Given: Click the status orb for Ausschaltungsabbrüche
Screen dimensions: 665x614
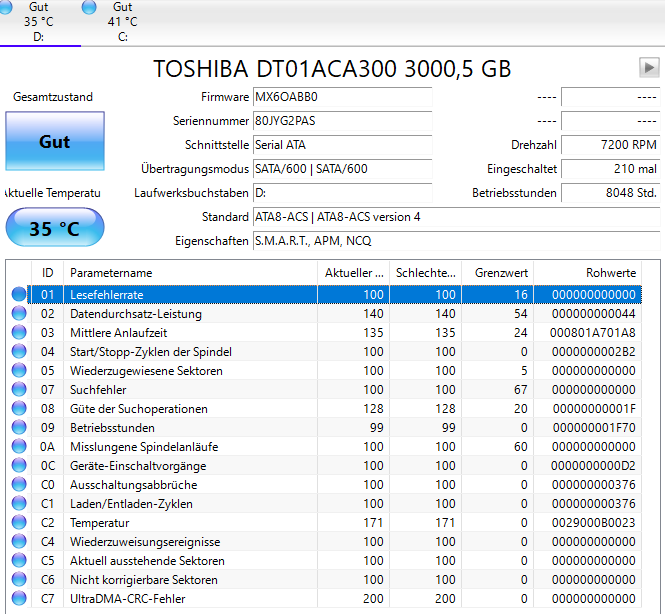Looking at the screenshot, I should [x=19, y=484].
